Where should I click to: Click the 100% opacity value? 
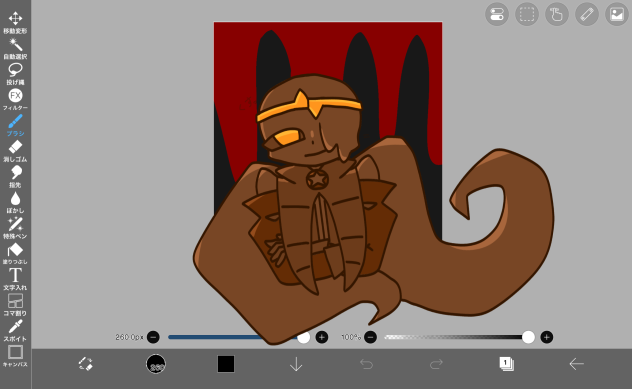351,337
